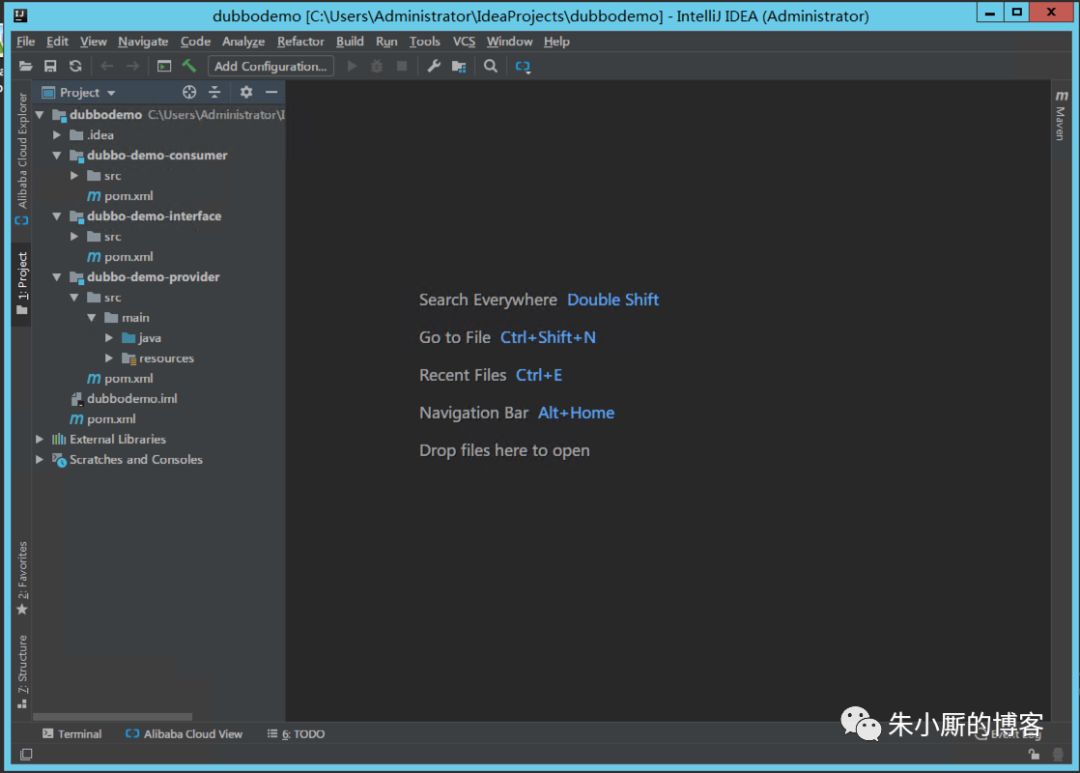The width and height of the screenshot is (1080, 773).
Task: Expand External Libraries node
Action: 40,439
